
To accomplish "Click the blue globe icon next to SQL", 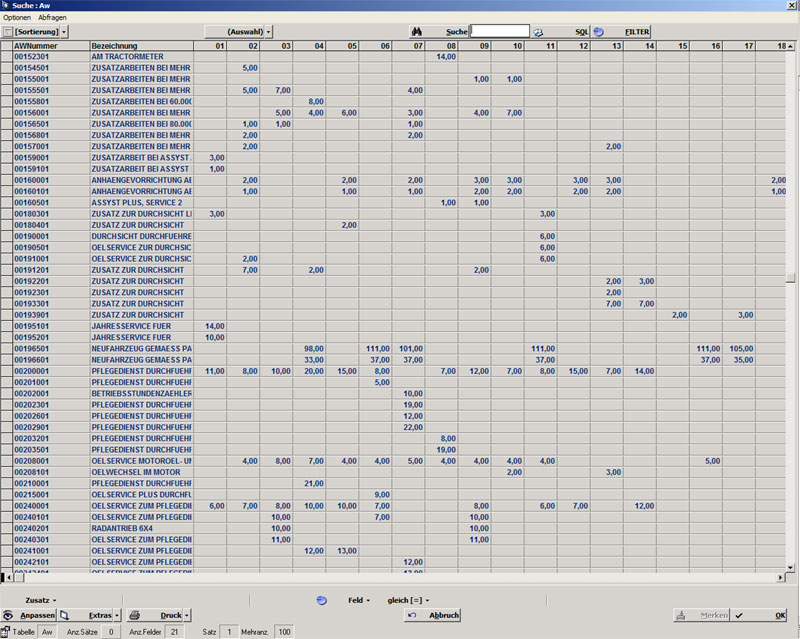I will 599,32.
